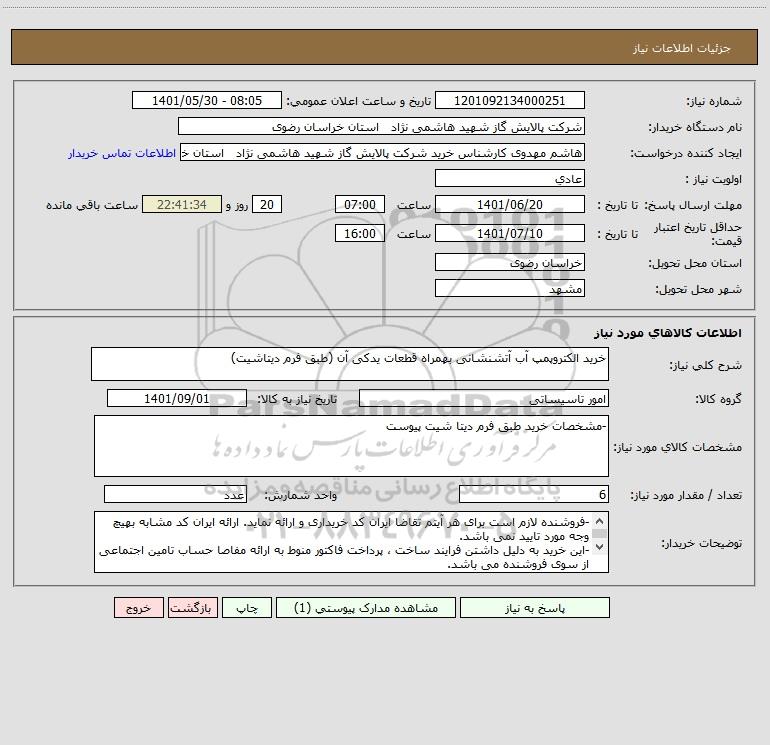This screenshot has width=770, height=745.
Task: Click unit of measure field عدد
Action: 175,495
